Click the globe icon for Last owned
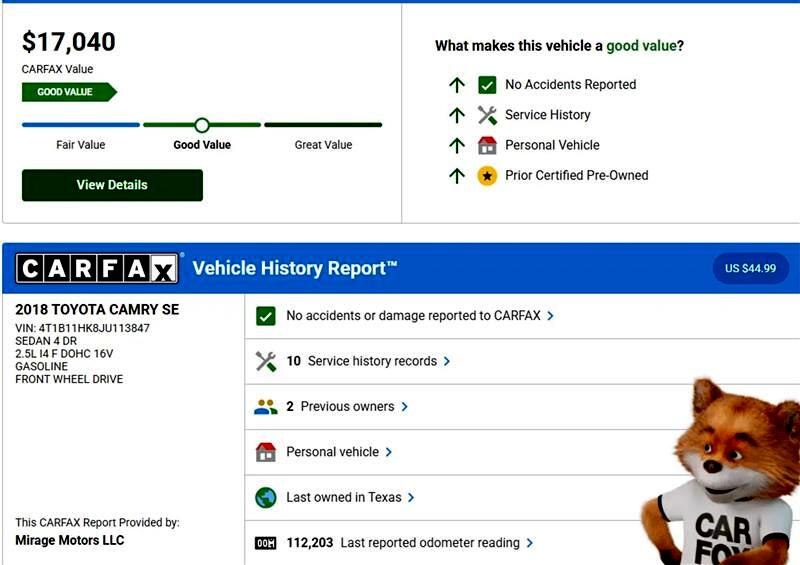The width and height of the screenshot is (800, 565). pyautogui.click(x=265, y=497)
